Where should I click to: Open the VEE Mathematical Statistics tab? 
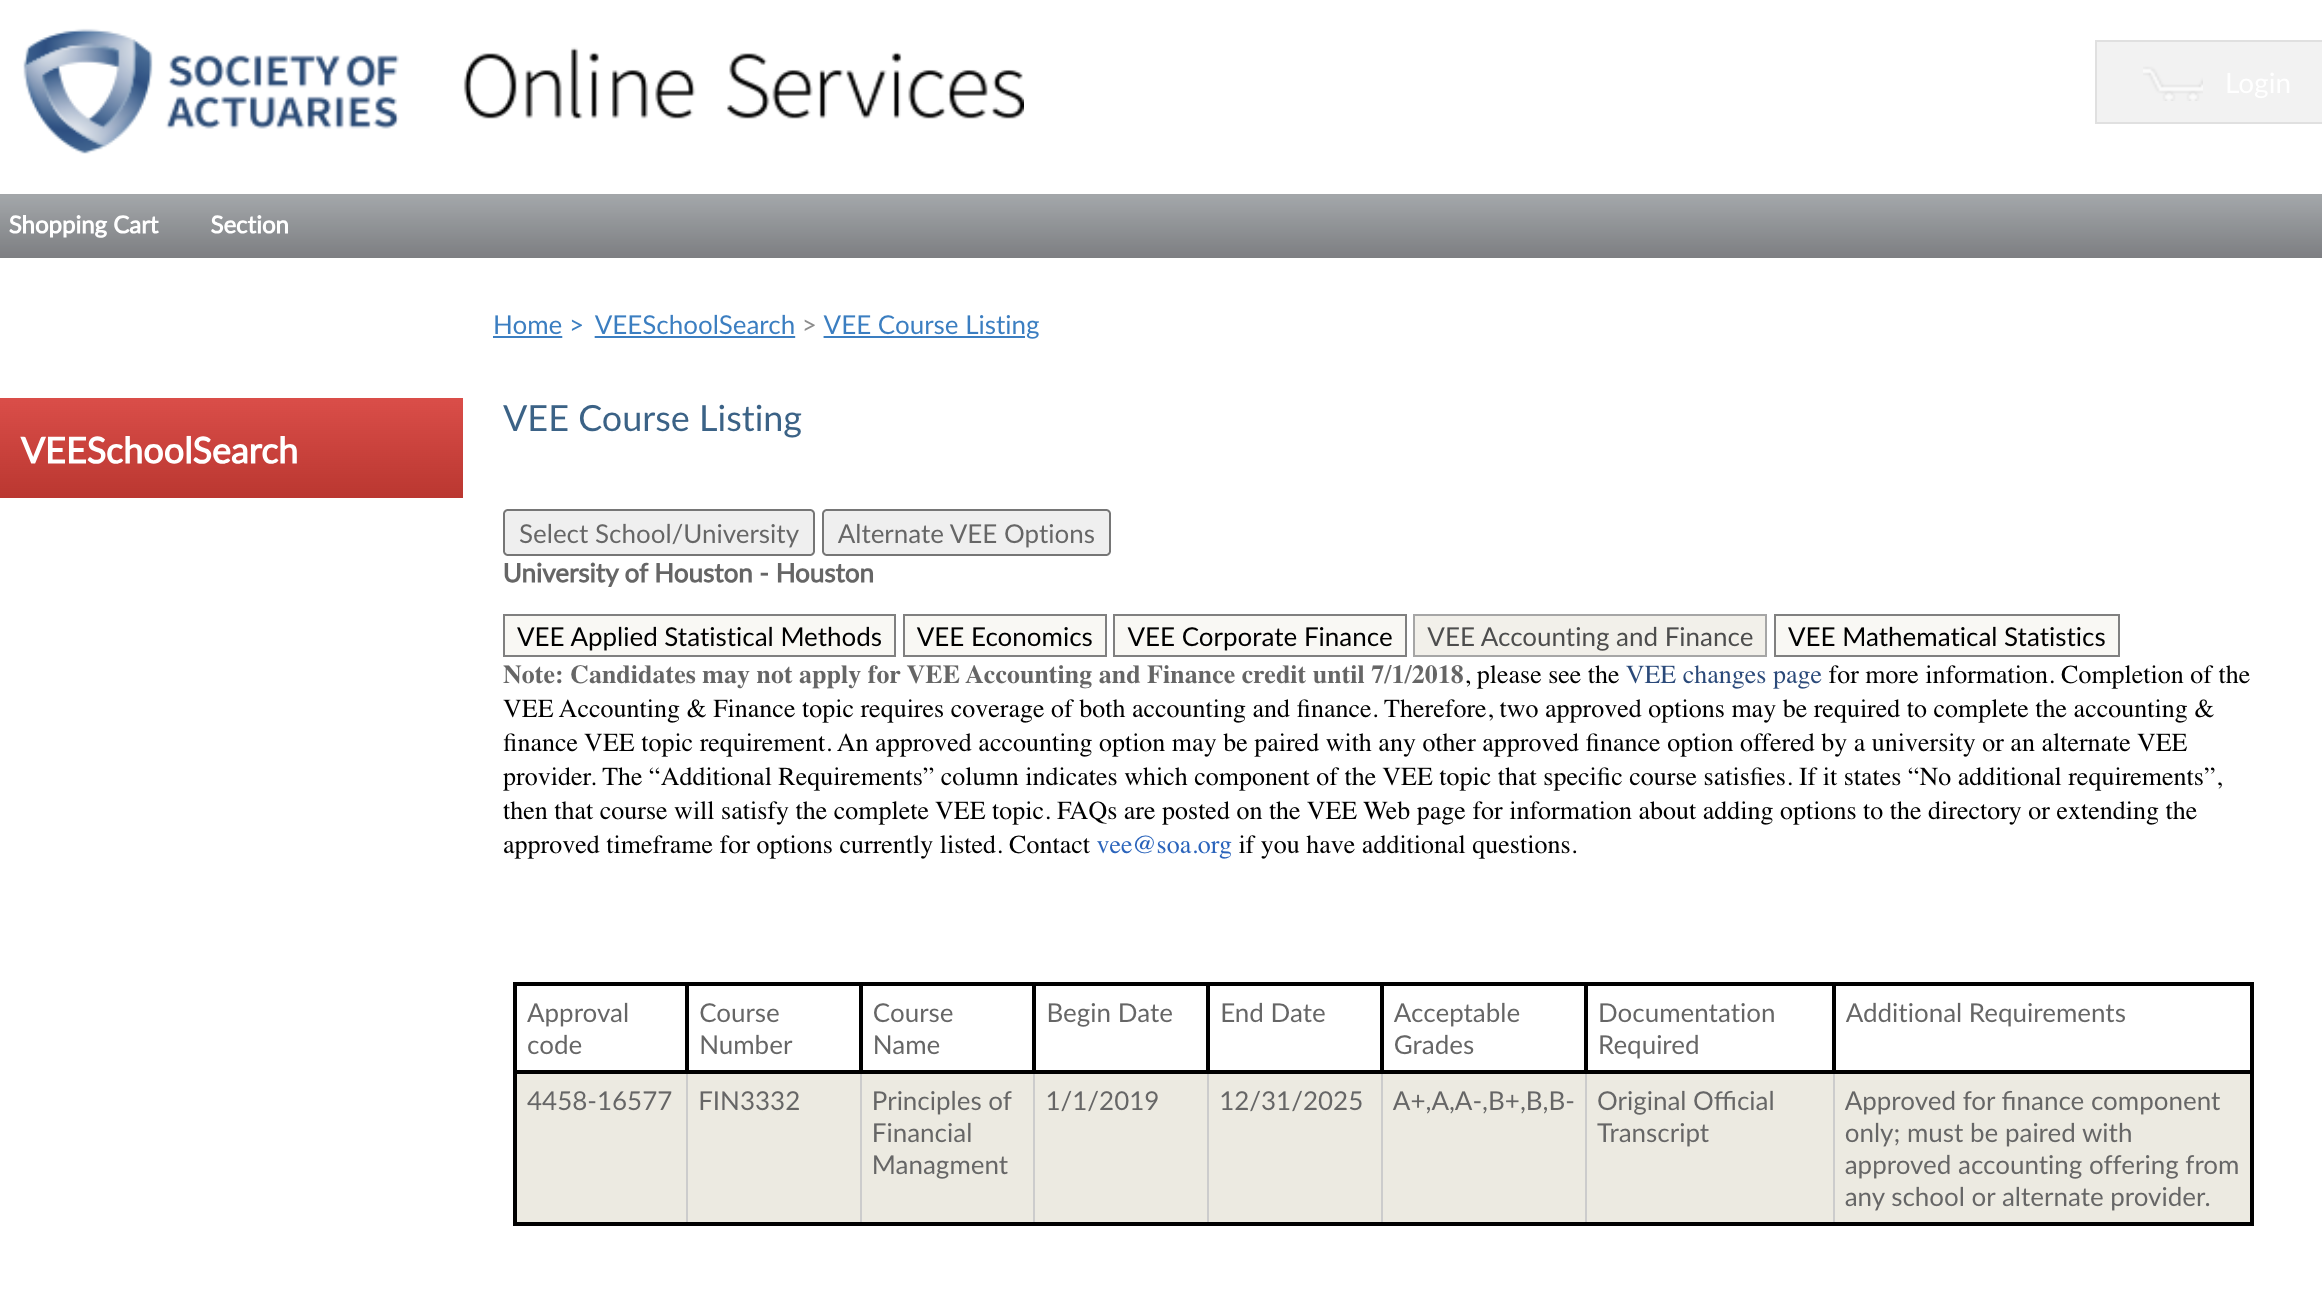point(1945,636)
